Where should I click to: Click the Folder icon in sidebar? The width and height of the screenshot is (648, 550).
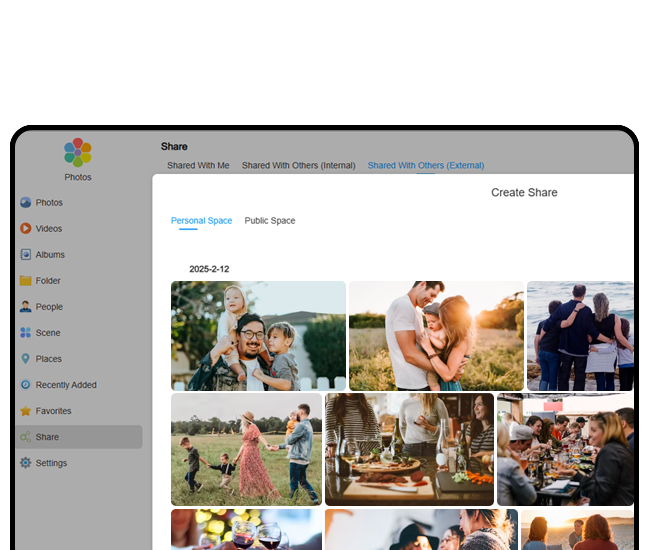tap(26, 281)
